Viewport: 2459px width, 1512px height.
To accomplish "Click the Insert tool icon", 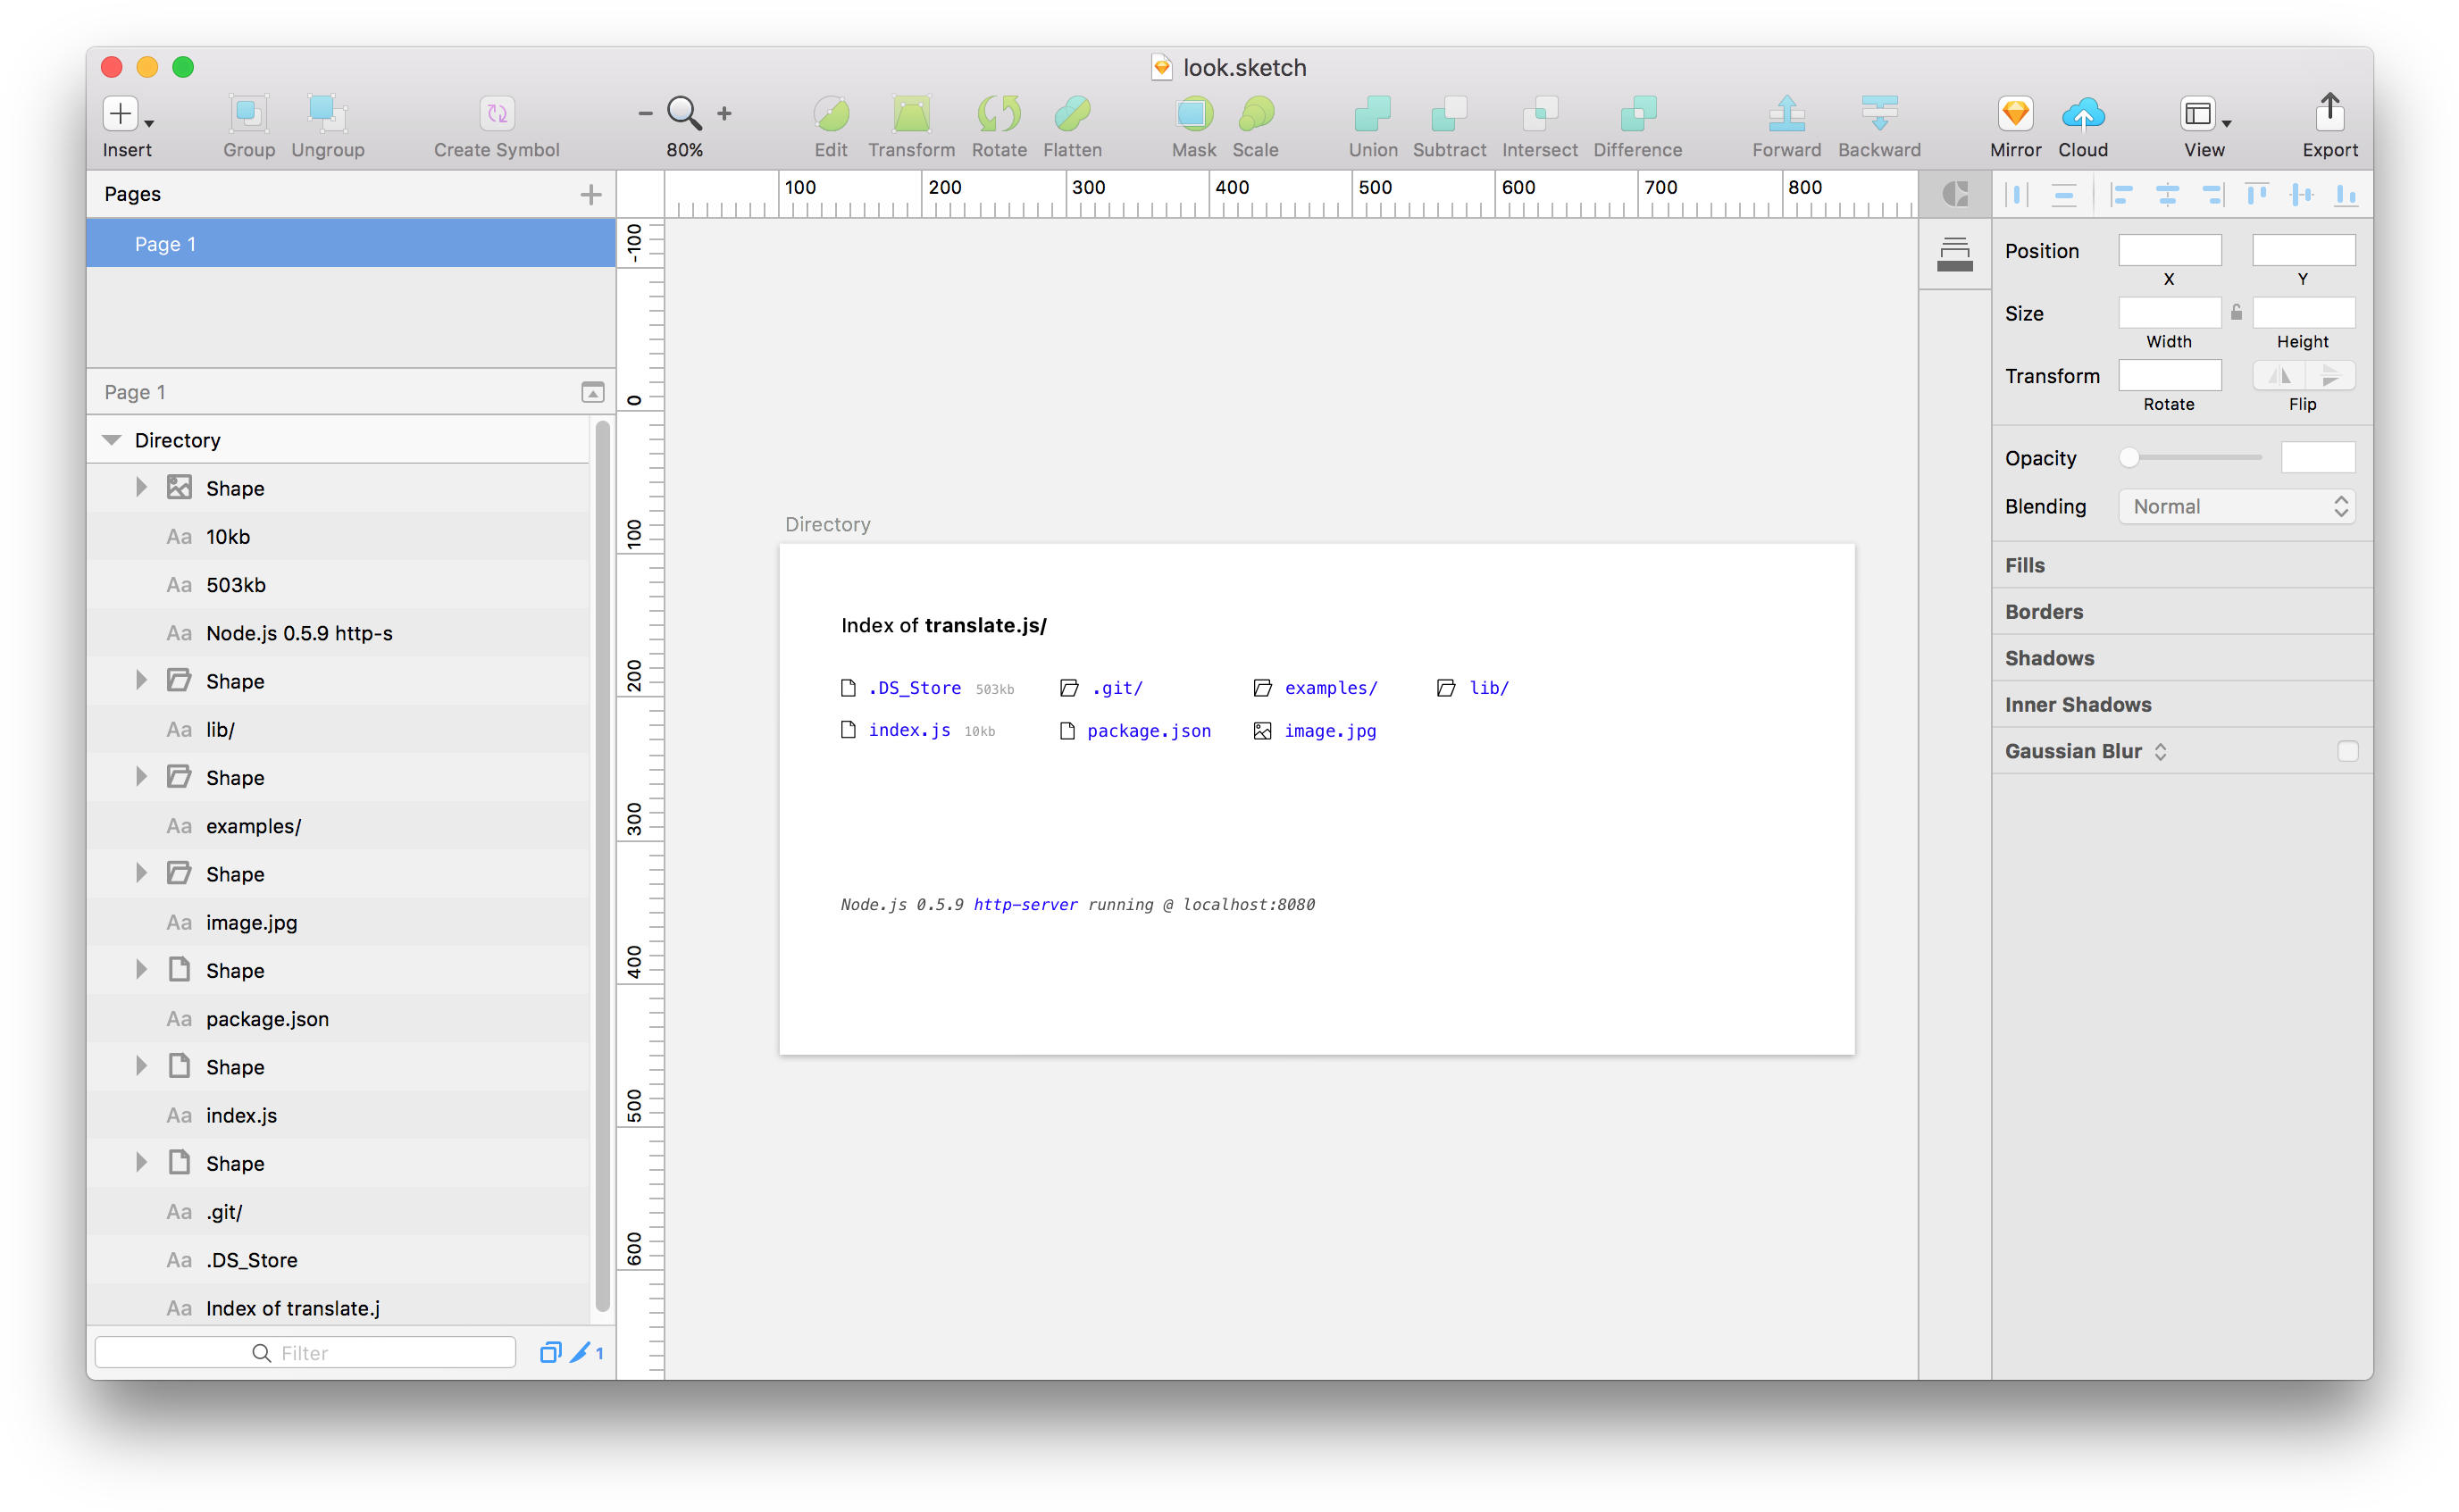I will (x=121, y=114).
